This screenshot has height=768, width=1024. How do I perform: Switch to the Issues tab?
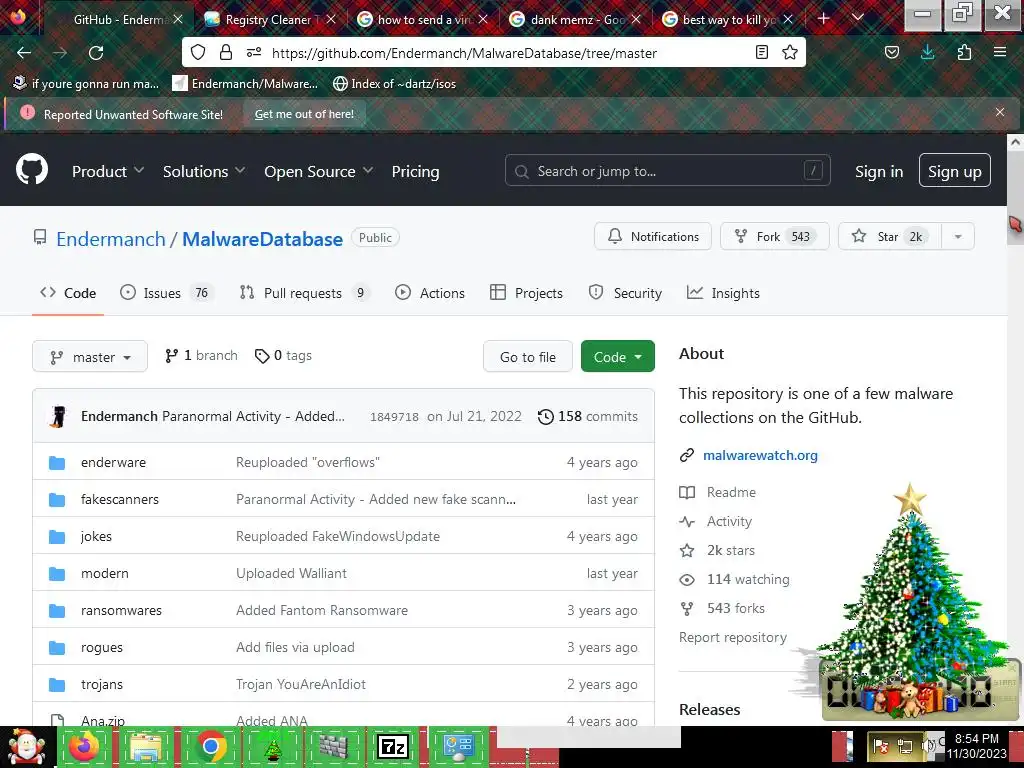165,293
